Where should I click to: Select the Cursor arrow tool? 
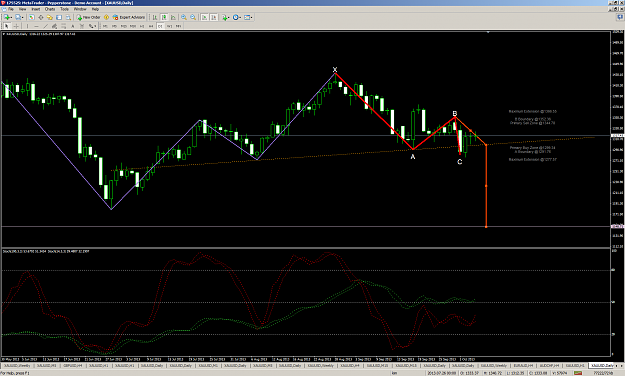click(6, 26)
